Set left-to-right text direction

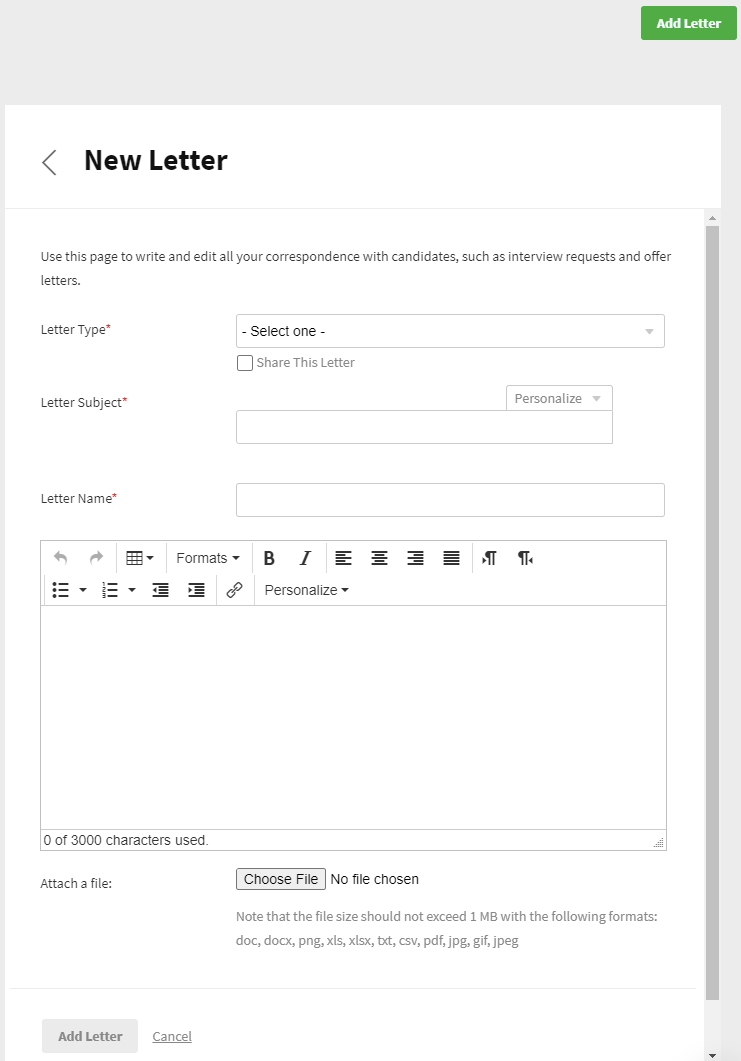(489, 558)
